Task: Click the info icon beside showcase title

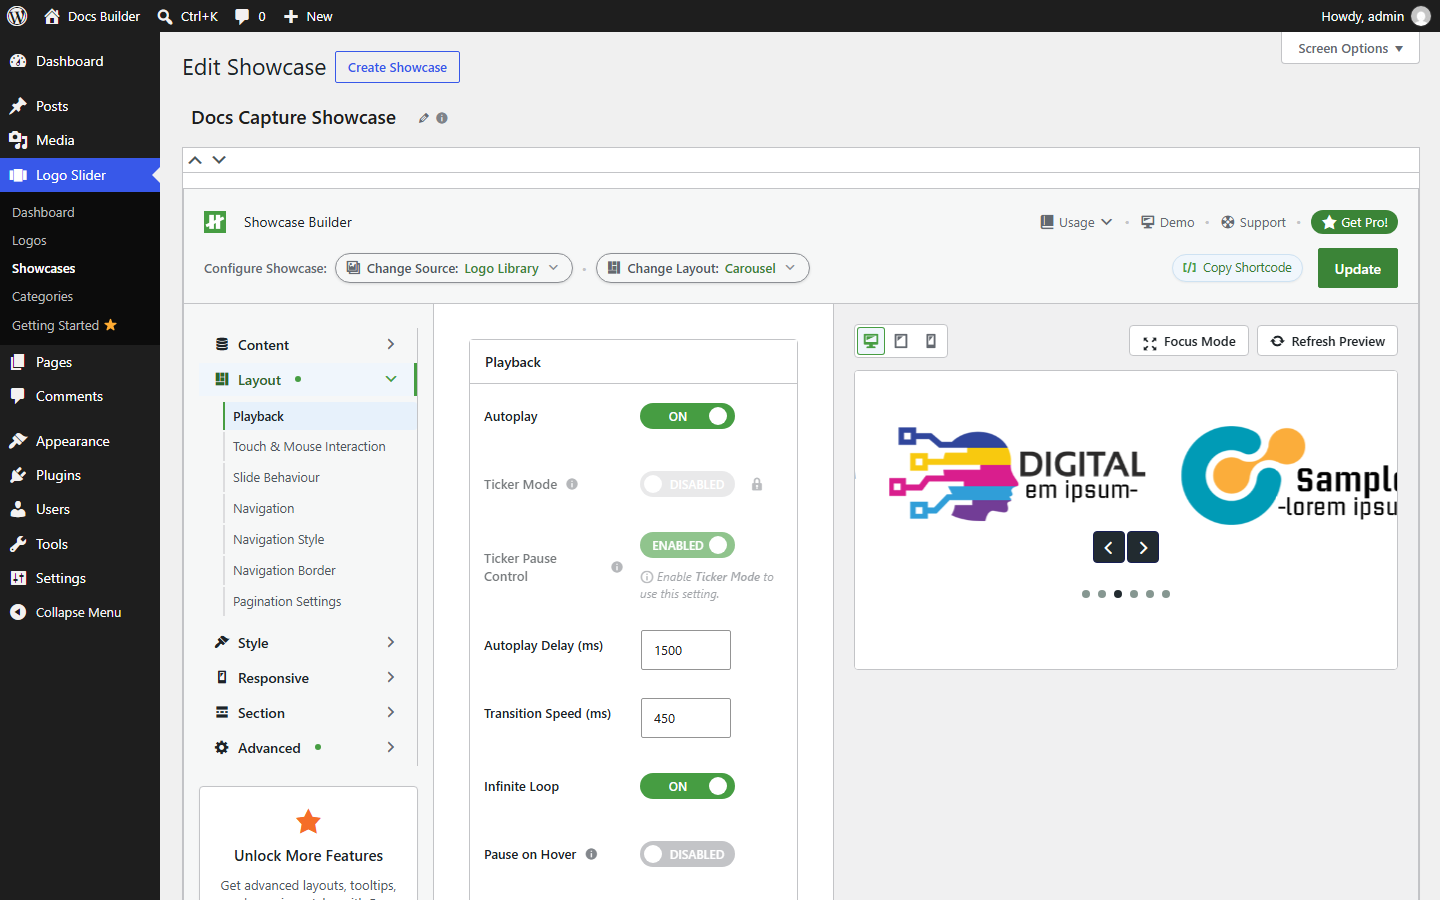Action: [x=442, y=118]
